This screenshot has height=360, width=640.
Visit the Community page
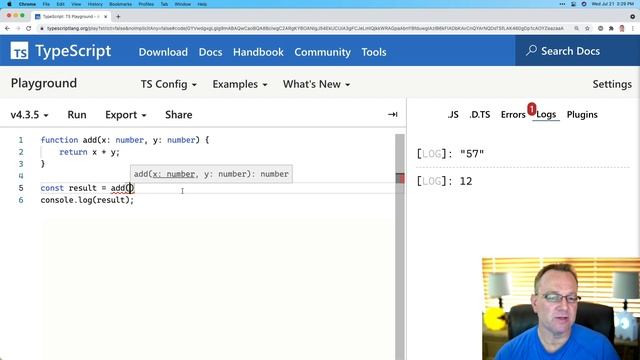point(322,52)
